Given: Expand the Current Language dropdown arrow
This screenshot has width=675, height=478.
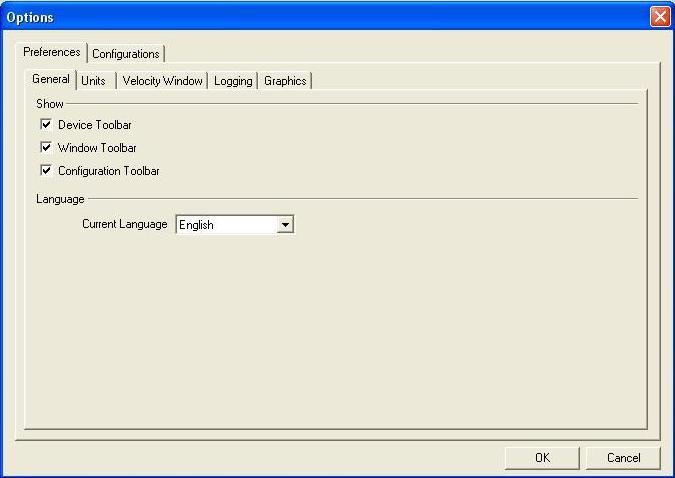Looking at the screenshot, I should click(x=285, y=225).
